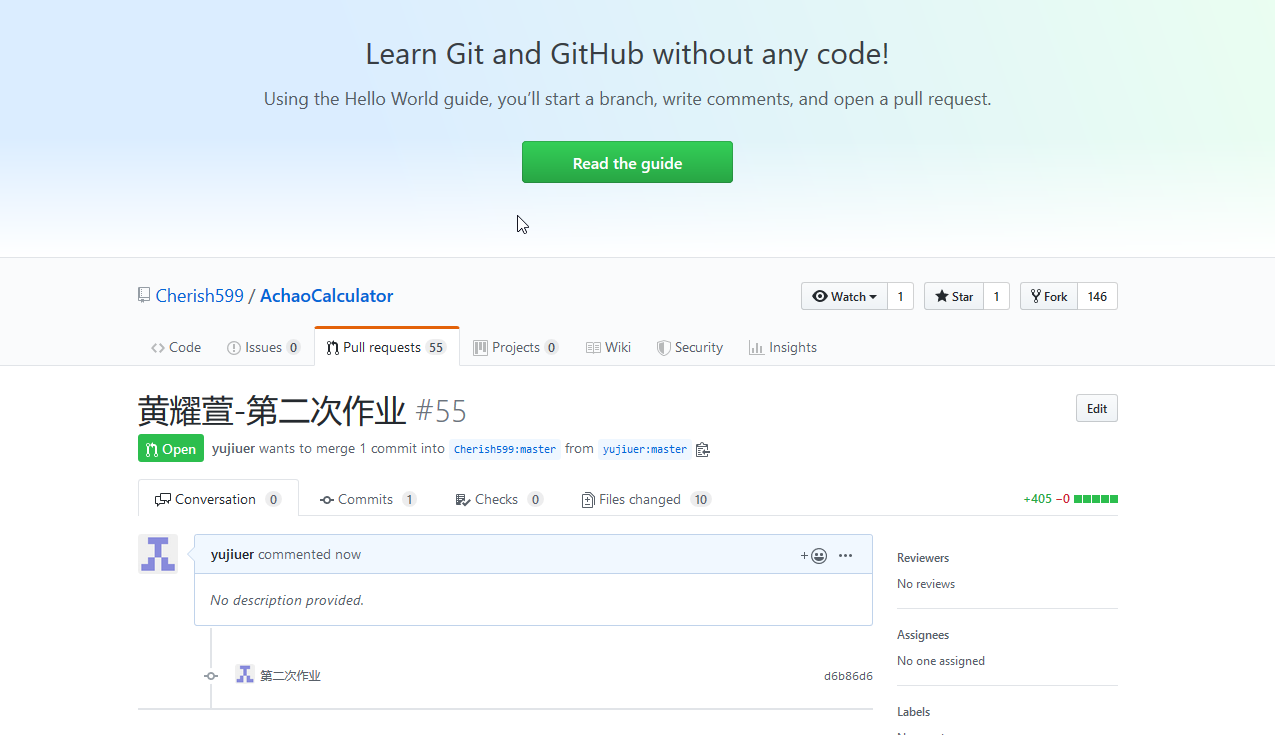Star the repository
Screen dimensions: 1275x735
(x=954, y=296)
